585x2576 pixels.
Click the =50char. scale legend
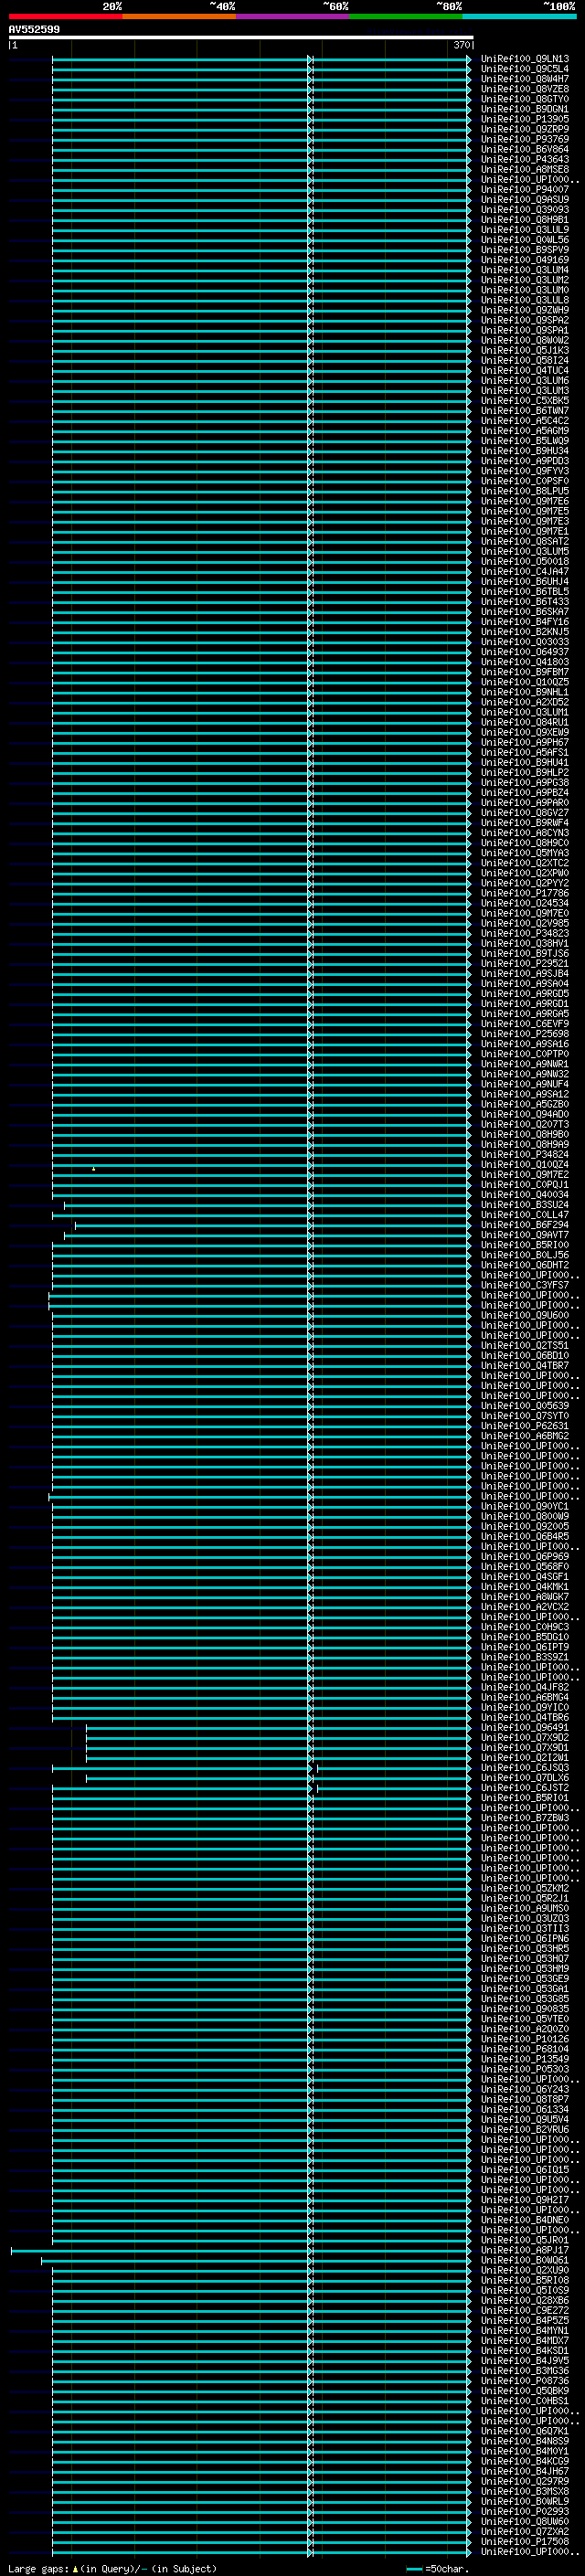click(x=439, y=2568)
